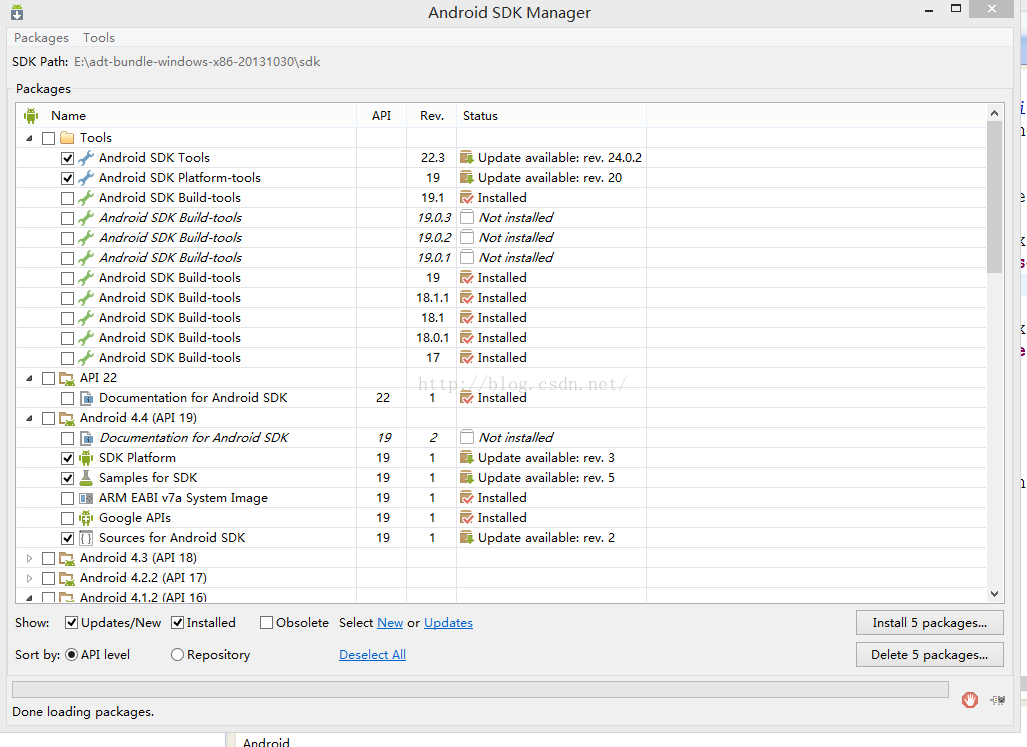Image resolution: width=1027 pixels, height=747 pixels.
Task: Click the Android robot icon in Name header
Action: pyautogui.click(x=31, y=116)
